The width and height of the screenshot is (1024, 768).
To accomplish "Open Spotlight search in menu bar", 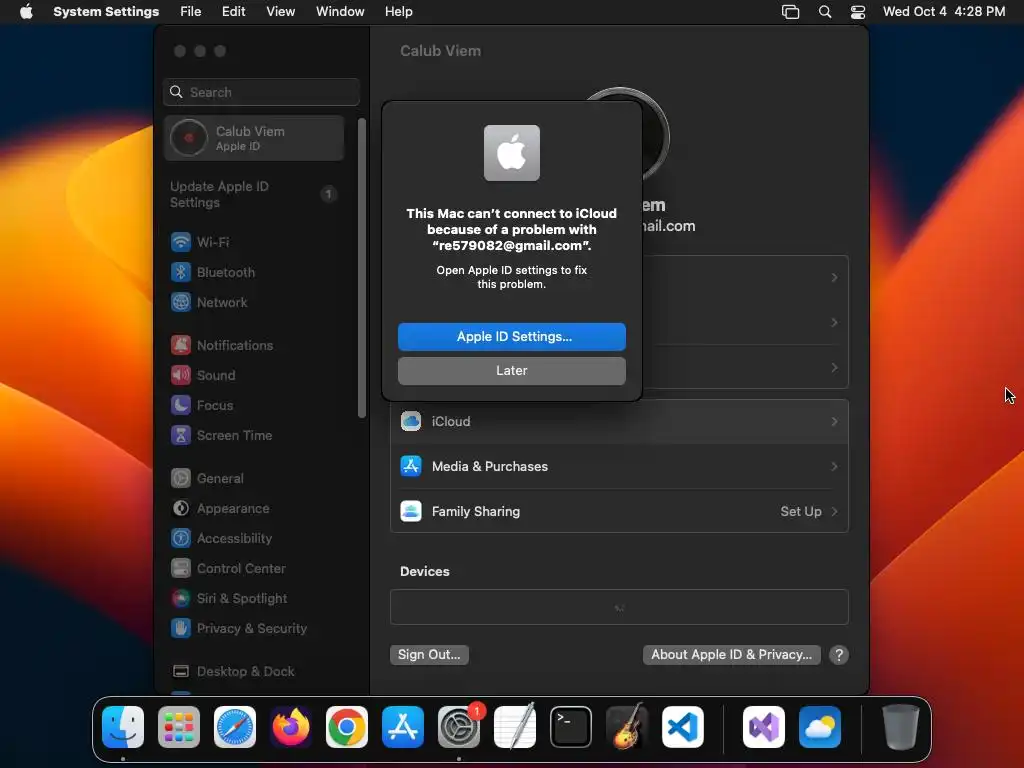I will 825,12.
